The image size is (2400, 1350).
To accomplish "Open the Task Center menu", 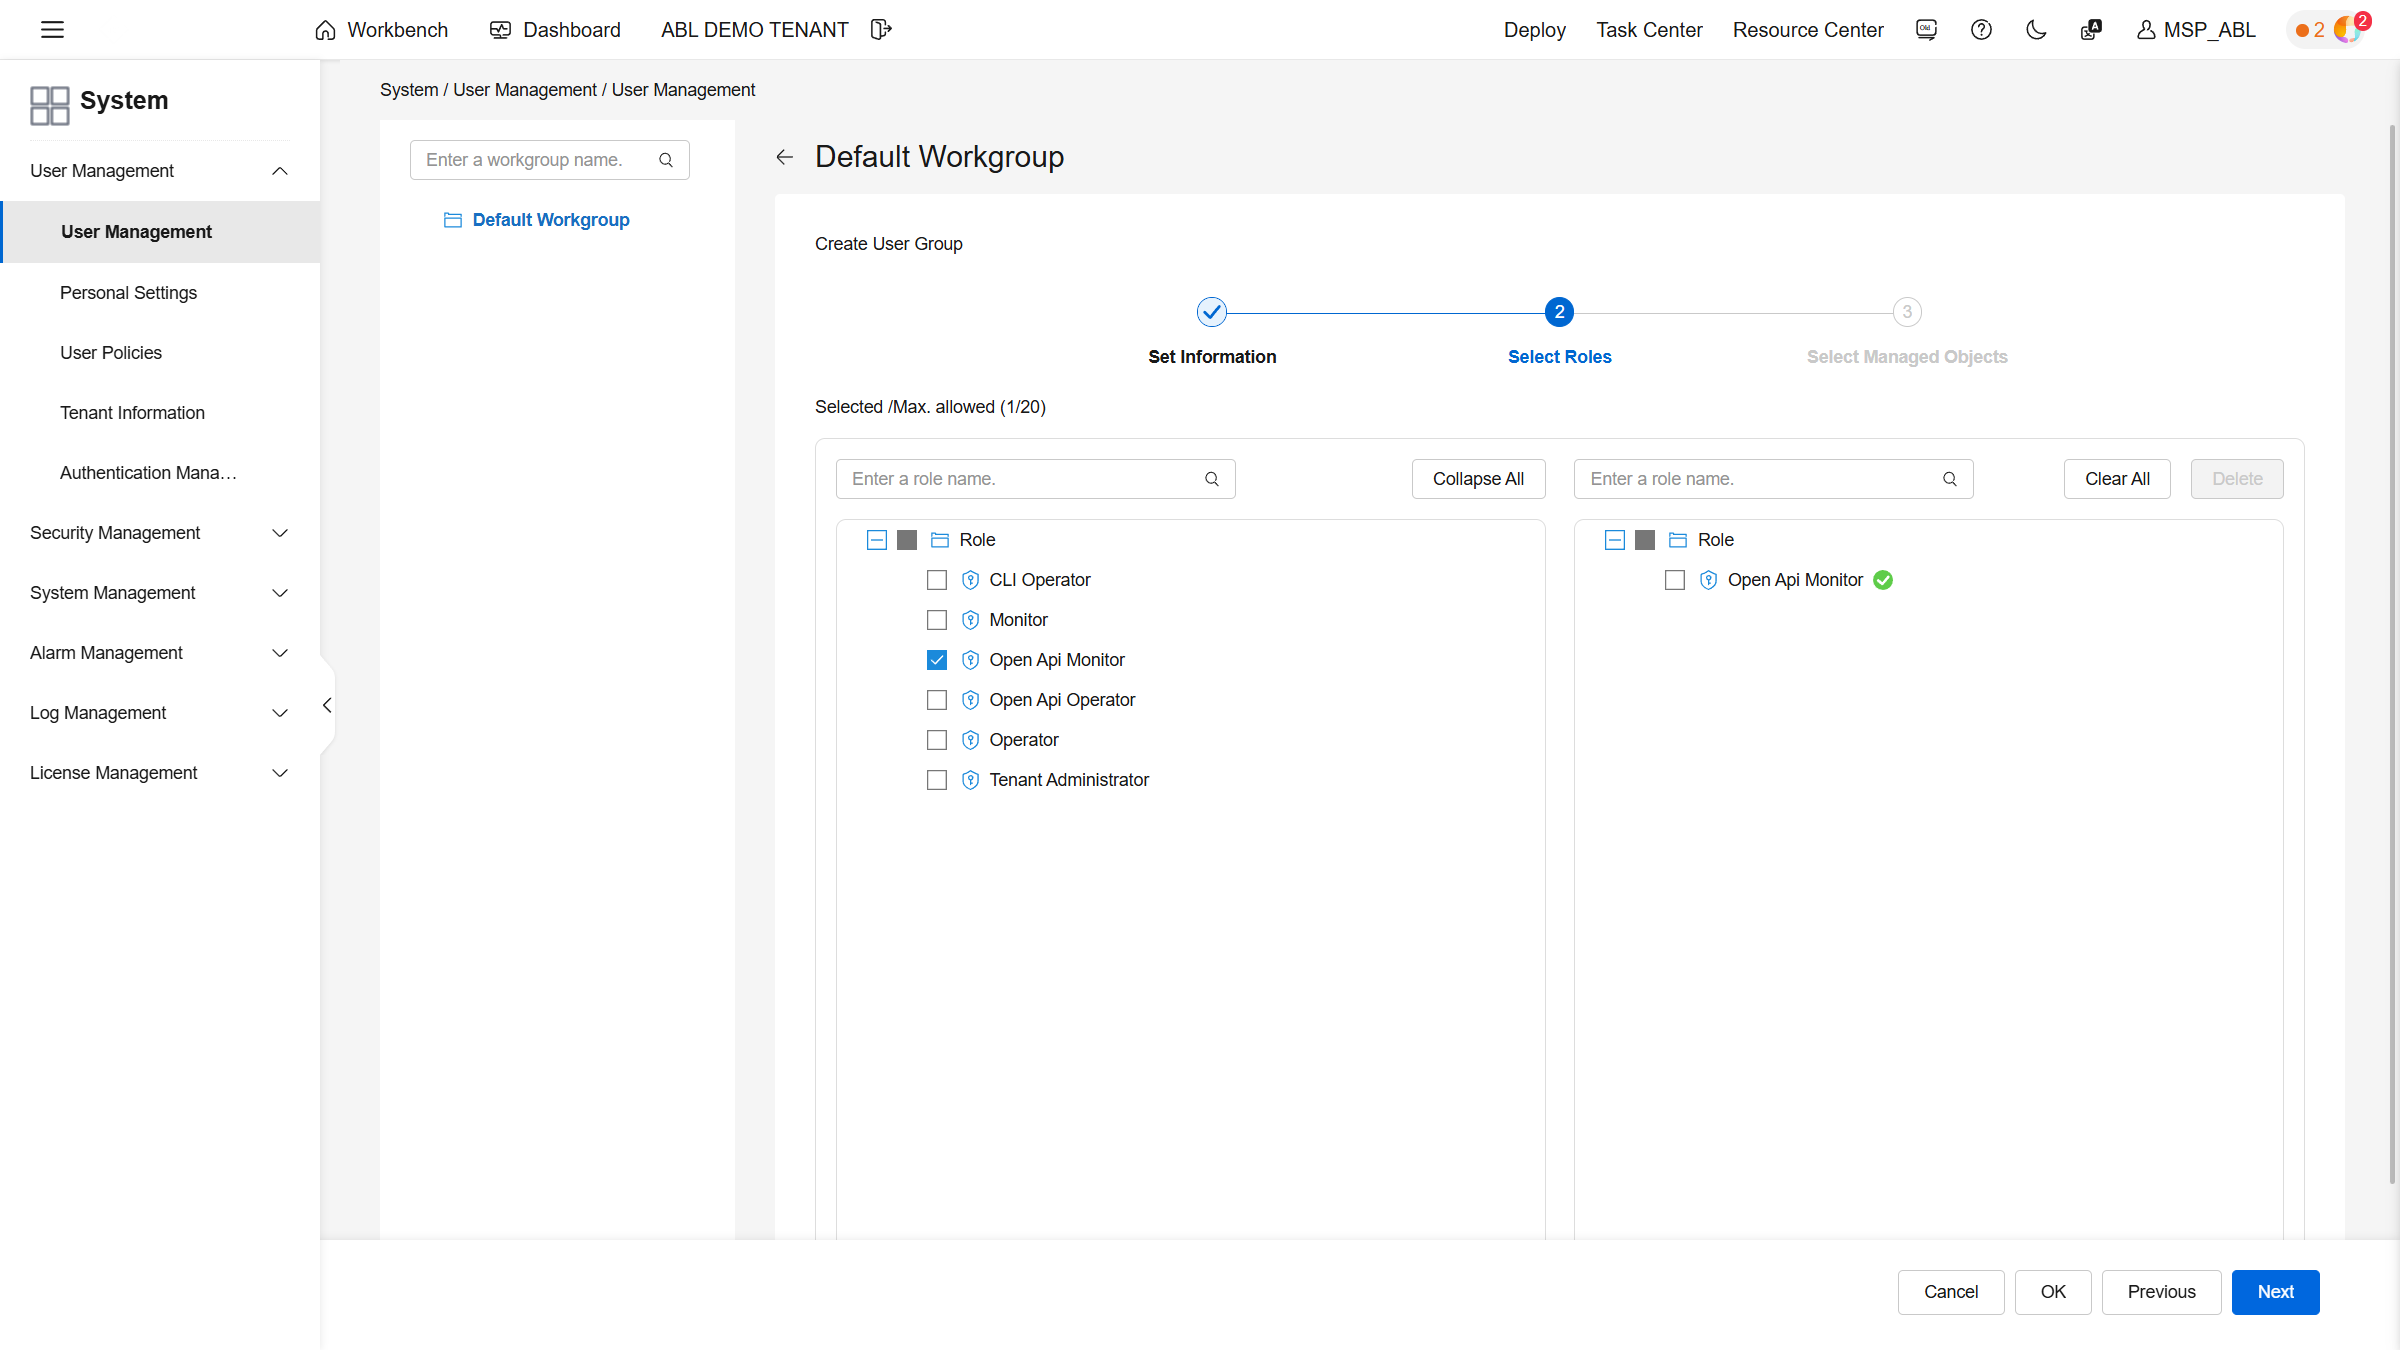I will (1649, 30).
